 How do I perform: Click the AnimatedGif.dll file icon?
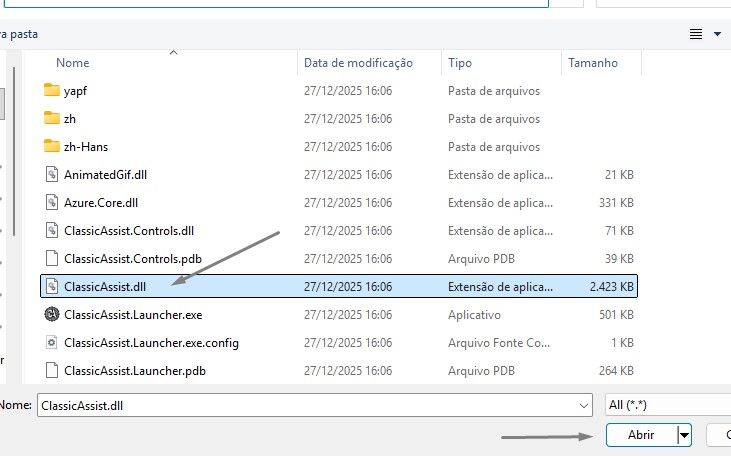(x=53, y=174)
